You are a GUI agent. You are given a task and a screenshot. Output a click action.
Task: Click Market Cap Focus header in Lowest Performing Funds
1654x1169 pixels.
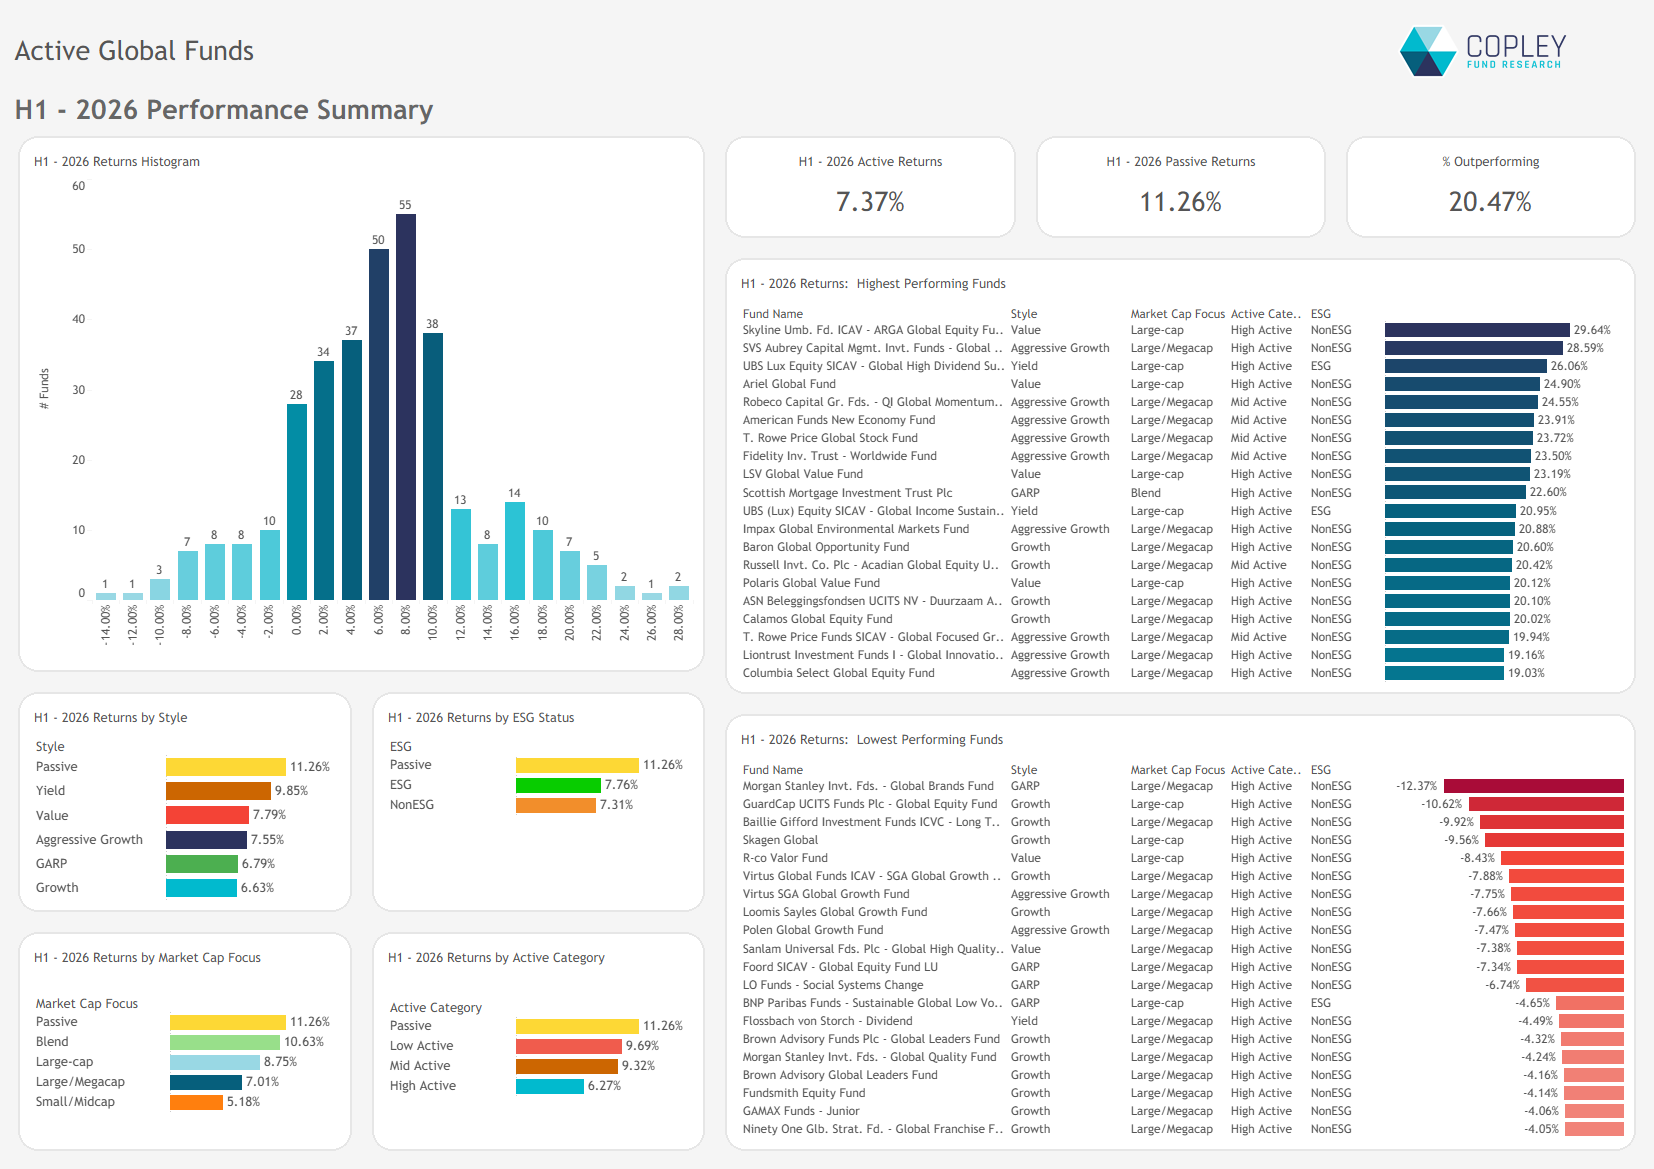tap(1177, 770)
